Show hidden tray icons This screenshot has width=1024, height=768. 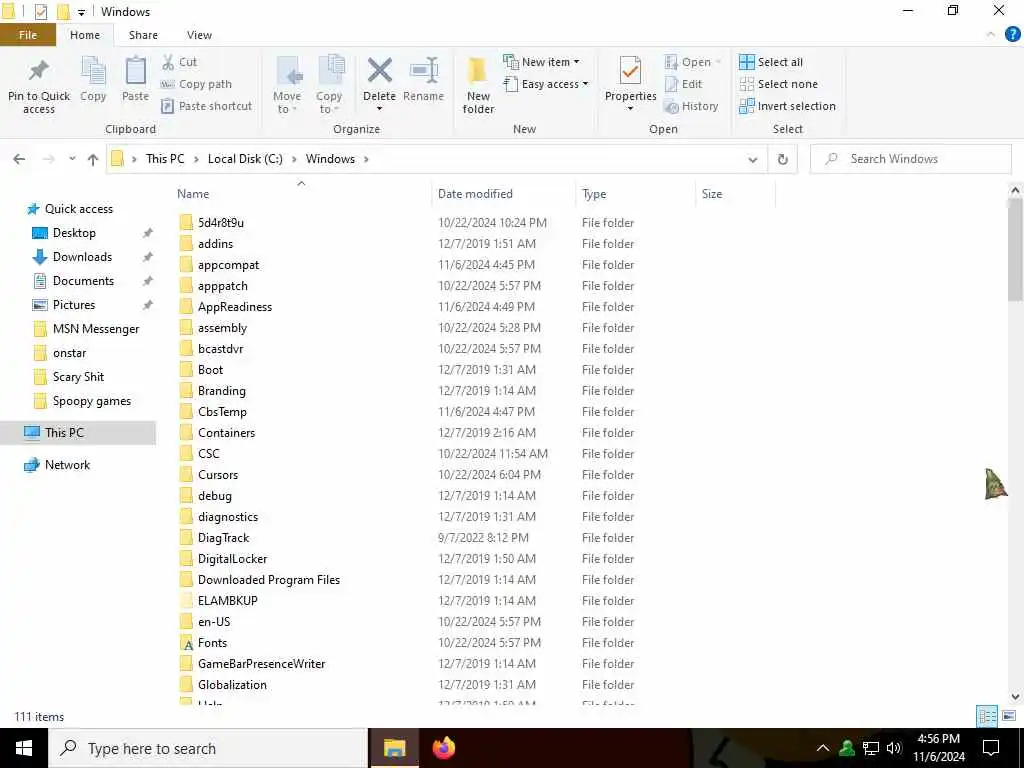pos(823,748)
